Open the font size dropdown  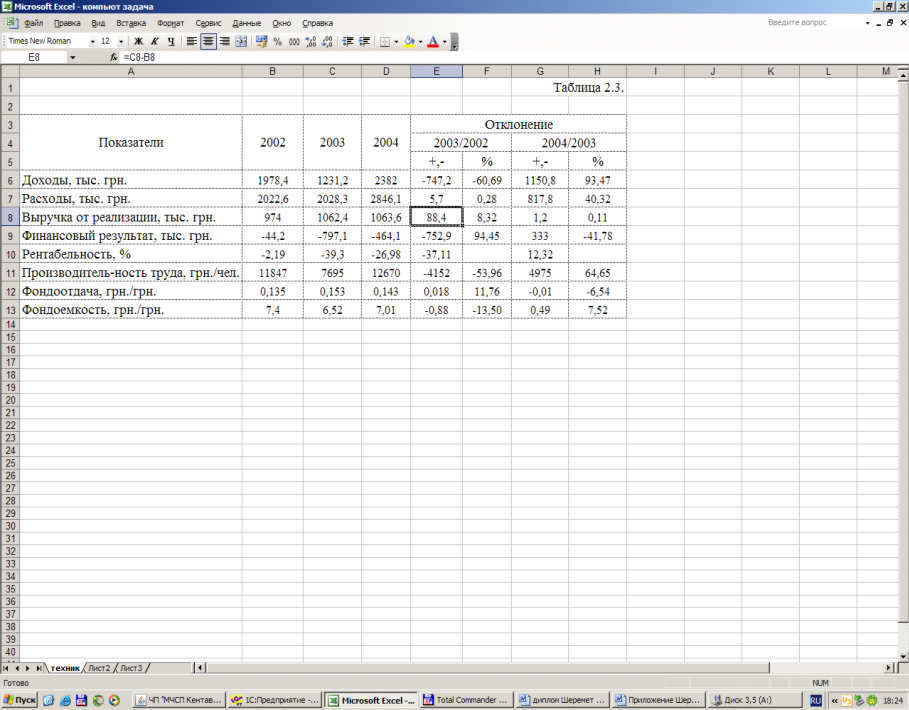pos(121,41)
